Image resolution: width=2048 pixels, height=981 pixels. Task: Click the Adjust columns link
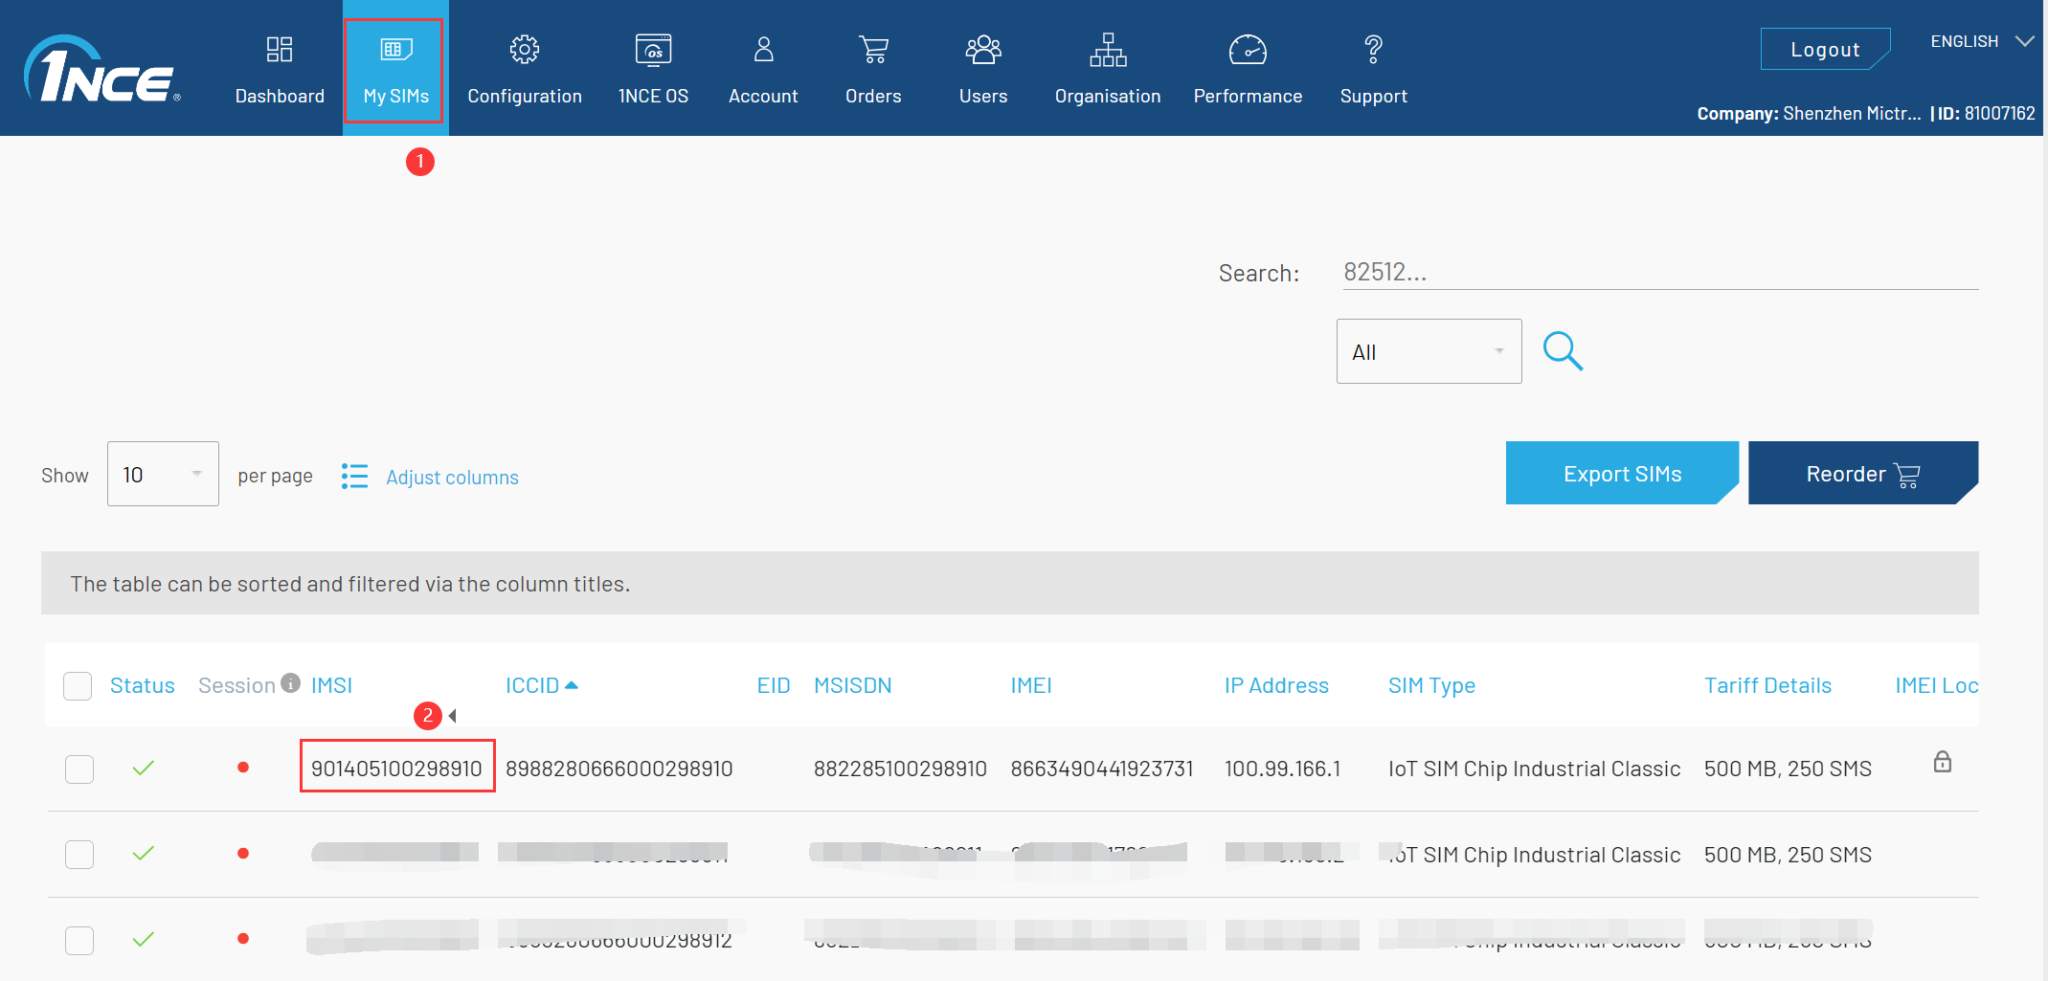point(452,477)
